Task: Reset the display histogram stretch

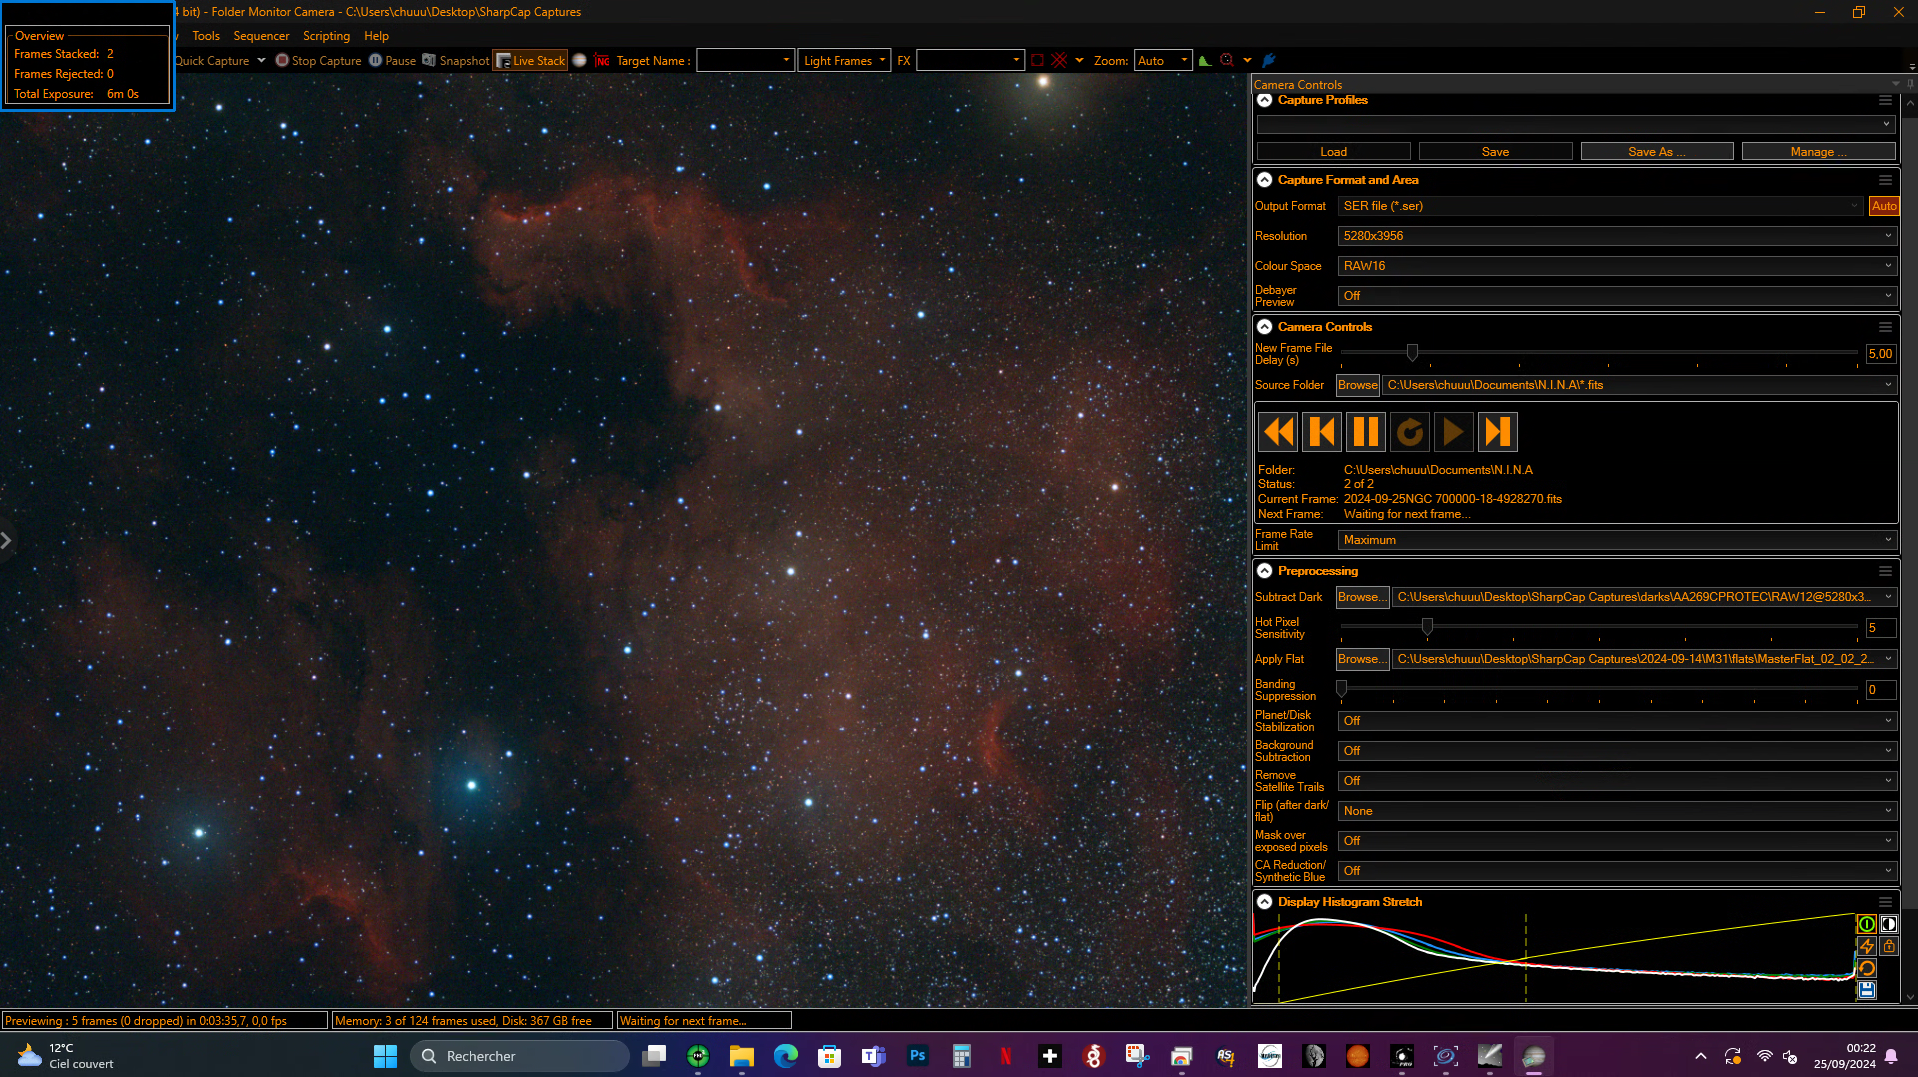Action: pos(1866,968)
